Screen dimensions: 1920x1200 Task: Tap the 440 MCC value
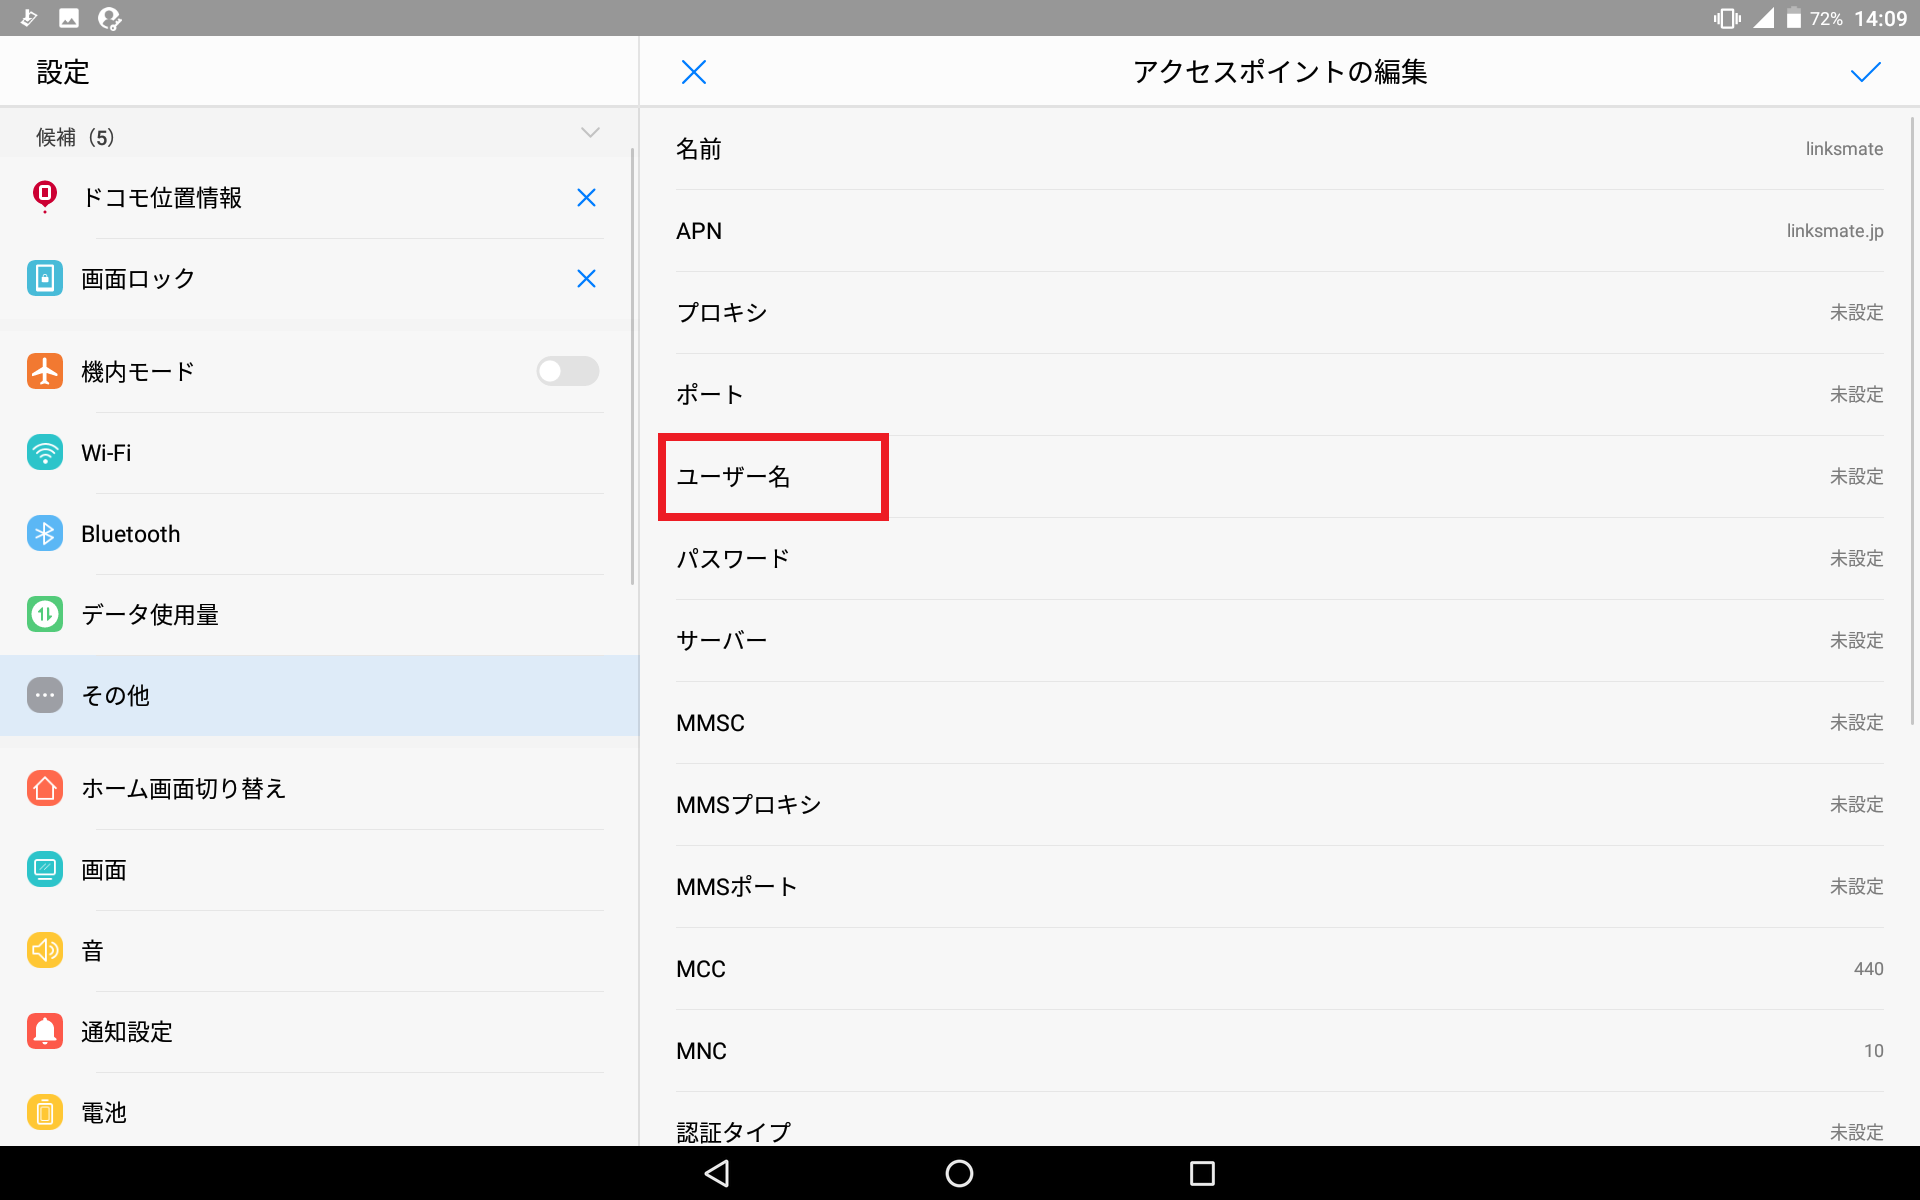[x=1868, y=969]
